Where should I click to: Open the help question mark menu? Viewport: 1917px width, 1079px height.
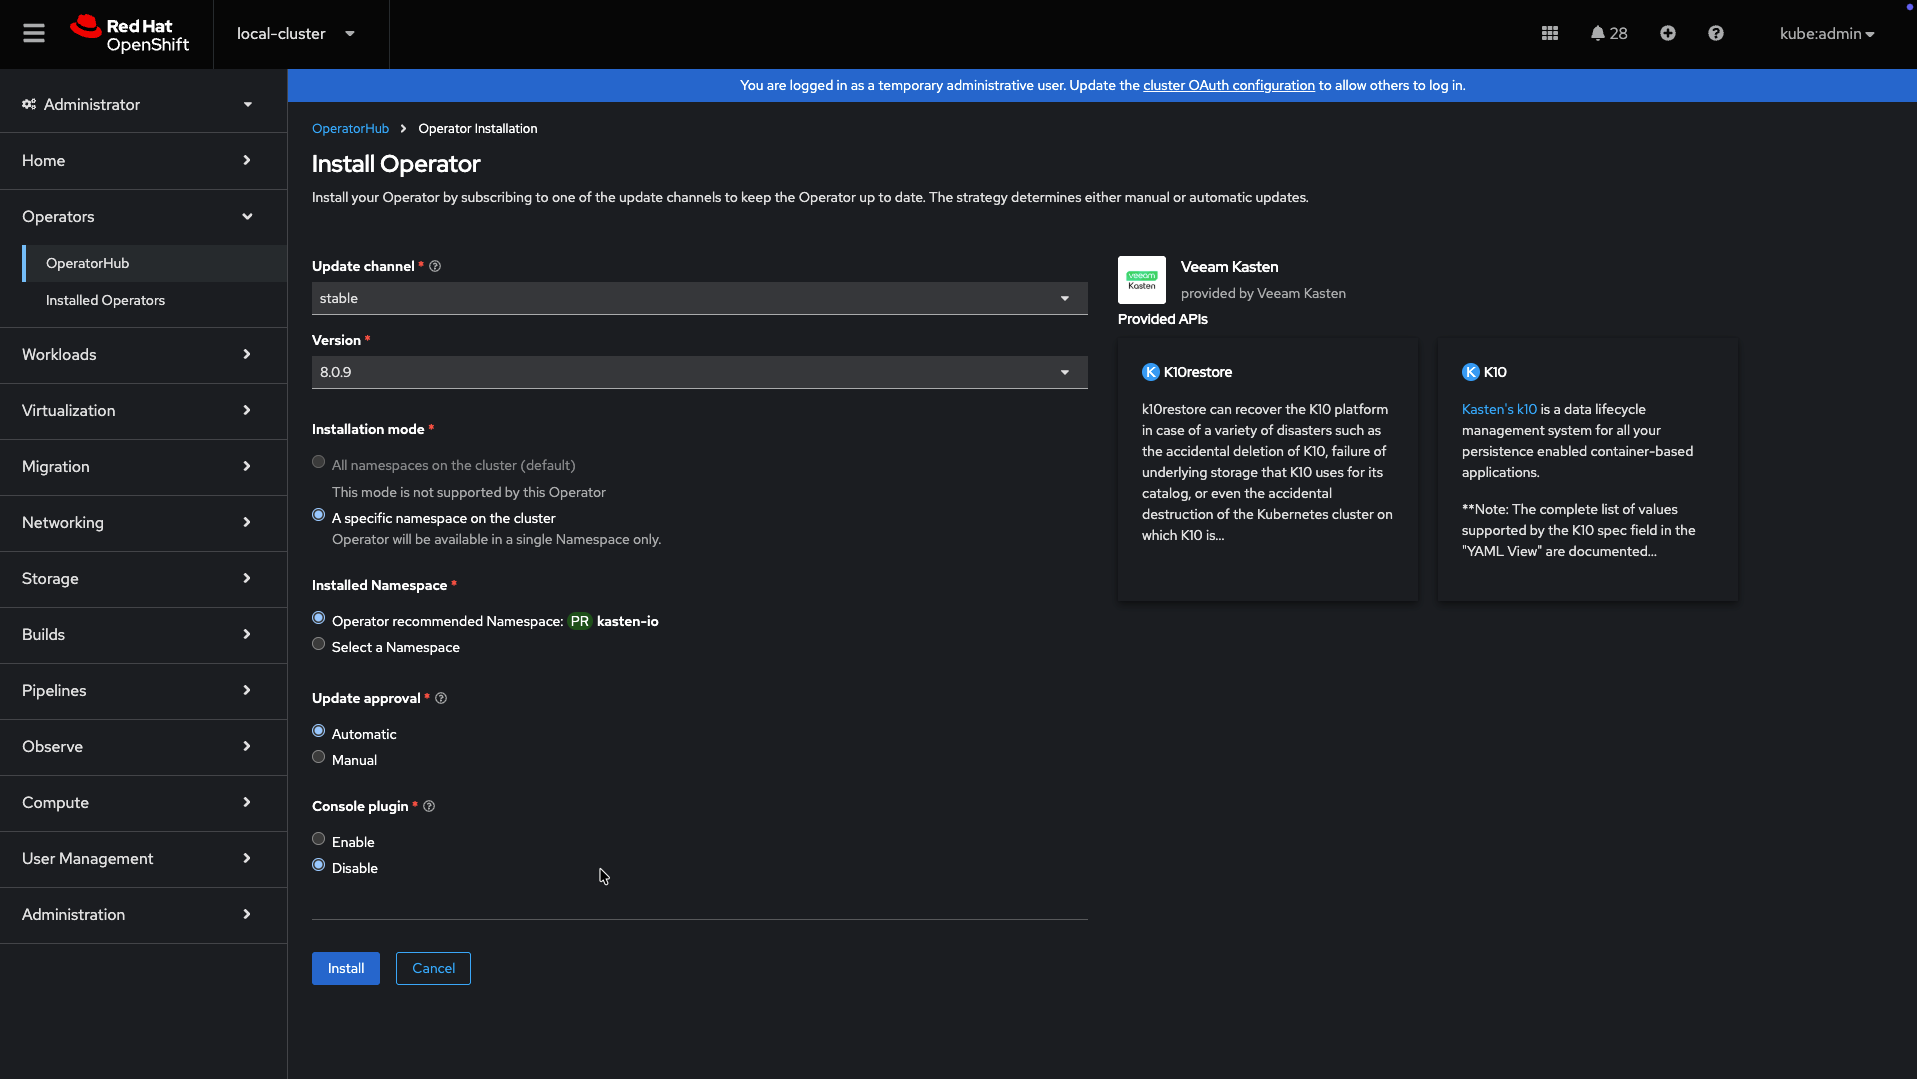click(x=1715, y=34)
